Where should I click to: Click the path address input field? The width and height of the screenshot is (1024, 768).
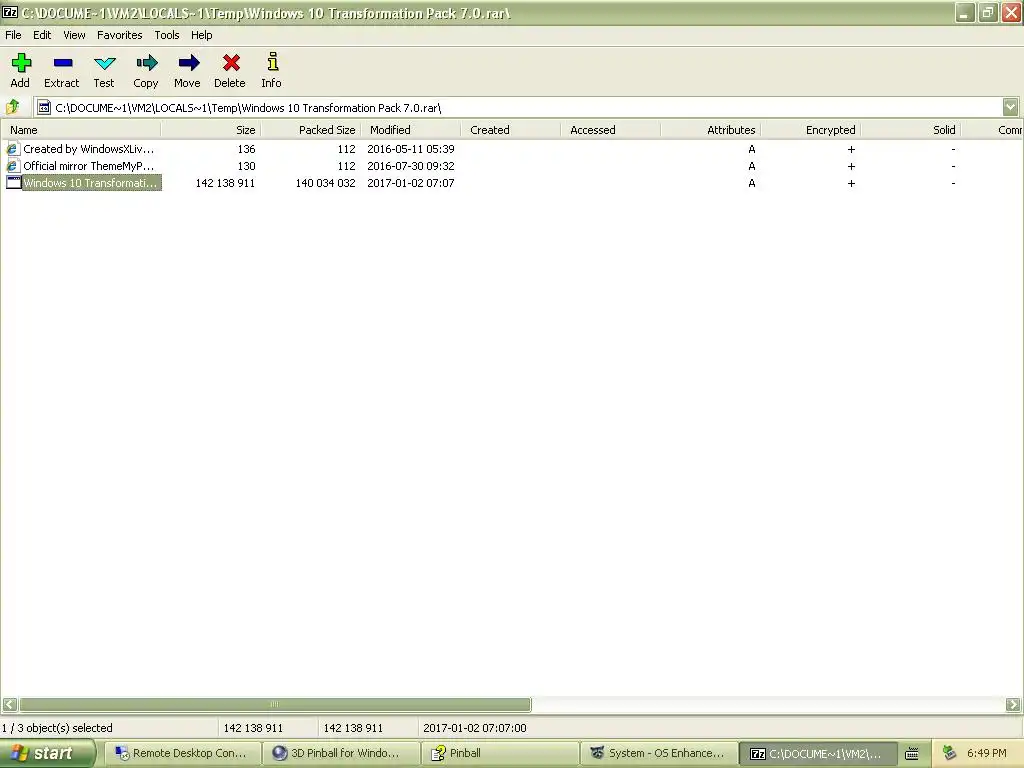tap(526, 107)
